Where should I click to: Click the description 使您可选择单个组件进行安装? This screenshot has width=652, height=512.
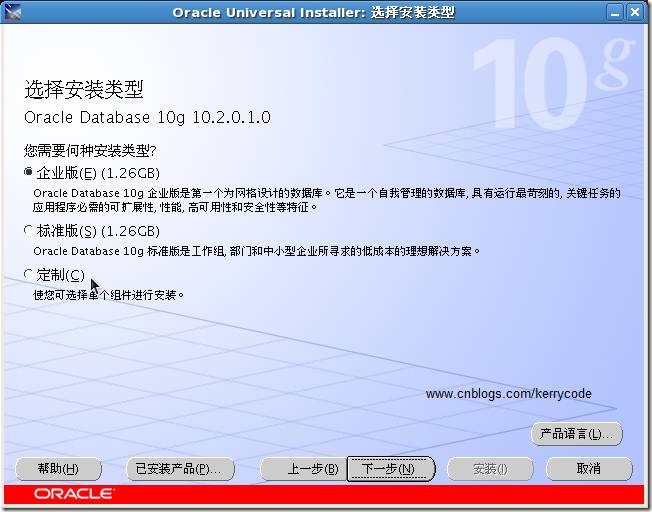tap(108, 295)
